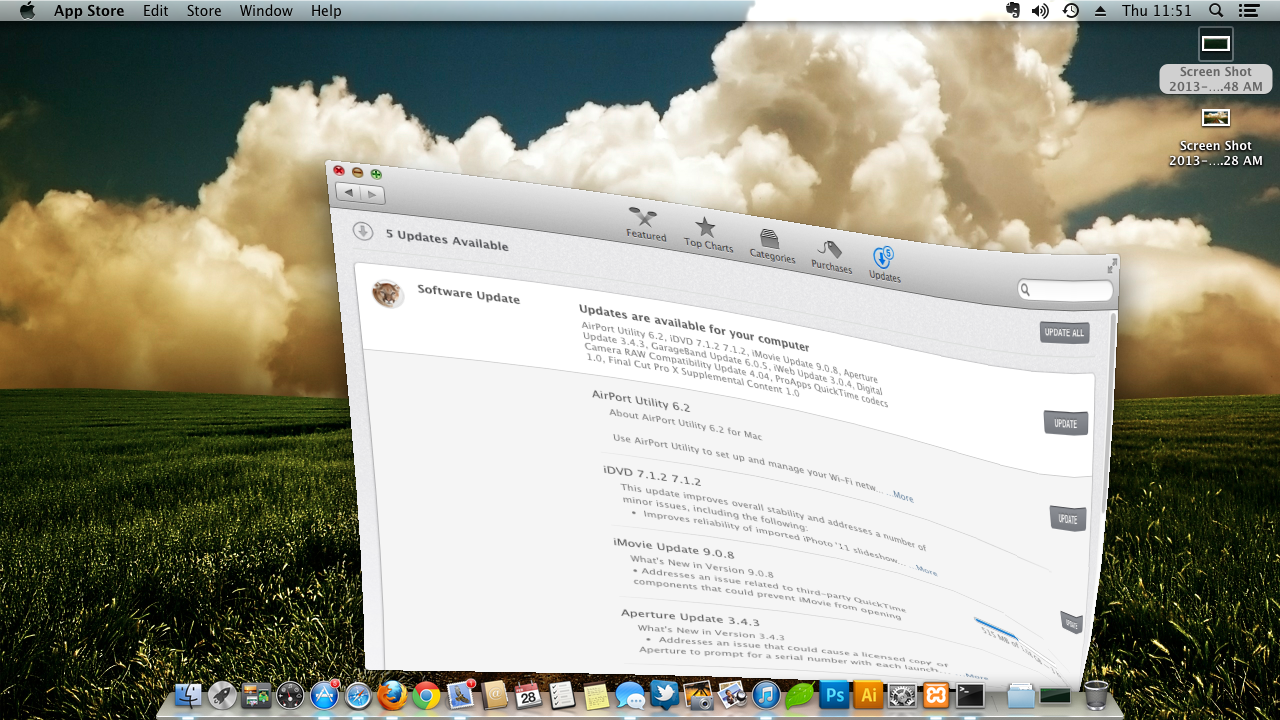Screen dimensions: 1280x720
Task: Launch XAMPP from the Dock
Action: (935, 695)
